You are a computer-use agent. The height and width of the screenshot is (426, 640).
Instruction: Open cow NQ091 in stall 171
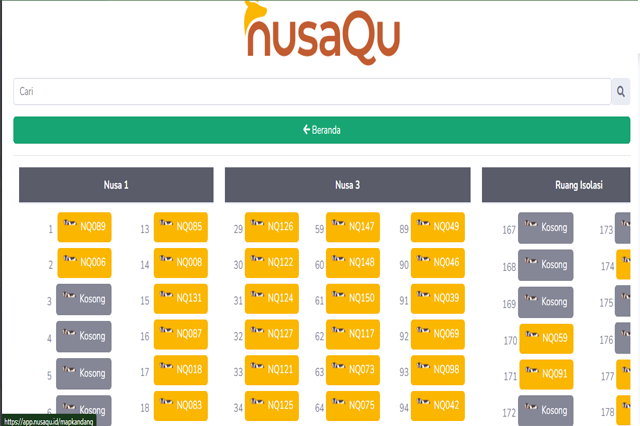[547, 374]
